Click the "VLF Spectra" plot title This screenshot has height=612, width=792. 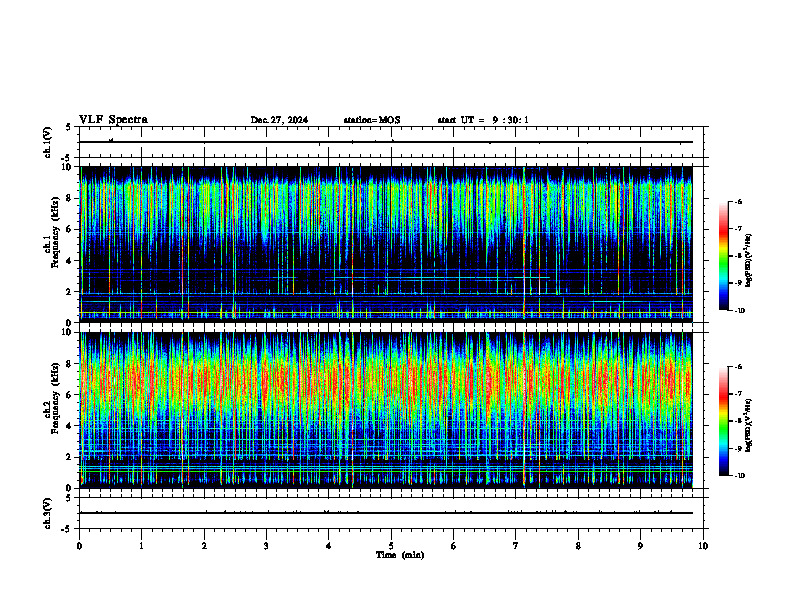tap(113, 120)
